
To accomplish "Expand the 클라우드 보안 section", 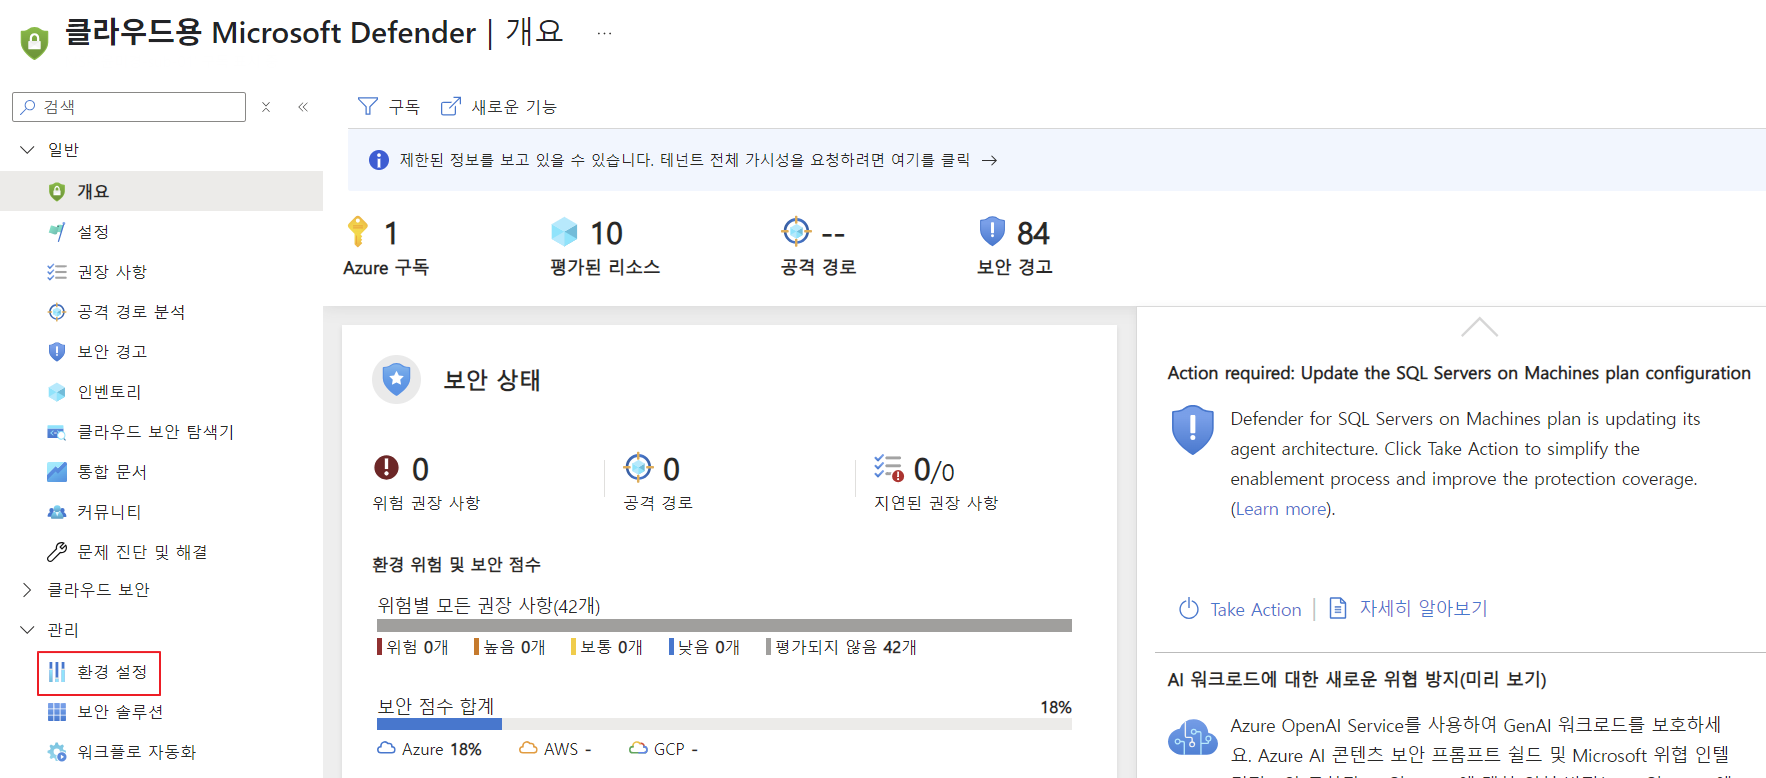I will click(x=27, y=590).
